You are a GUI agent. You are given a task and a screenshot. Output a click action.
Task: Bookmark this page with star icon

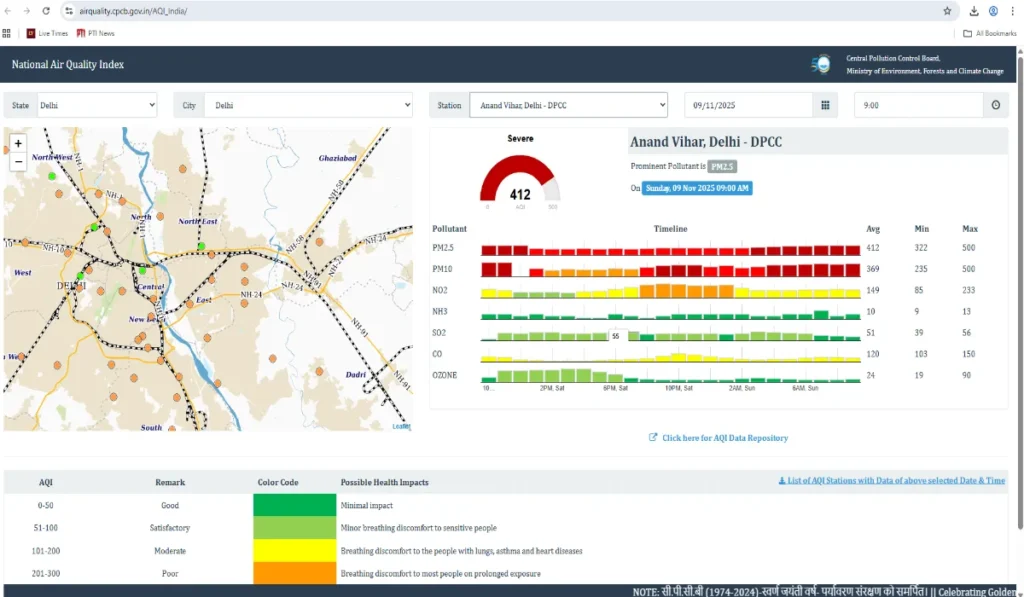pos(947,11)
